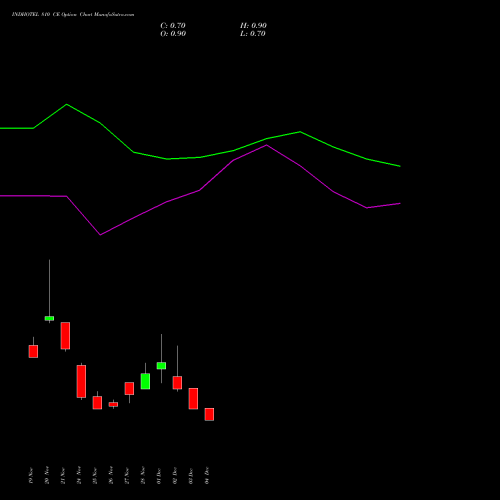Click the '21 Nov' date label

point(63,476)
